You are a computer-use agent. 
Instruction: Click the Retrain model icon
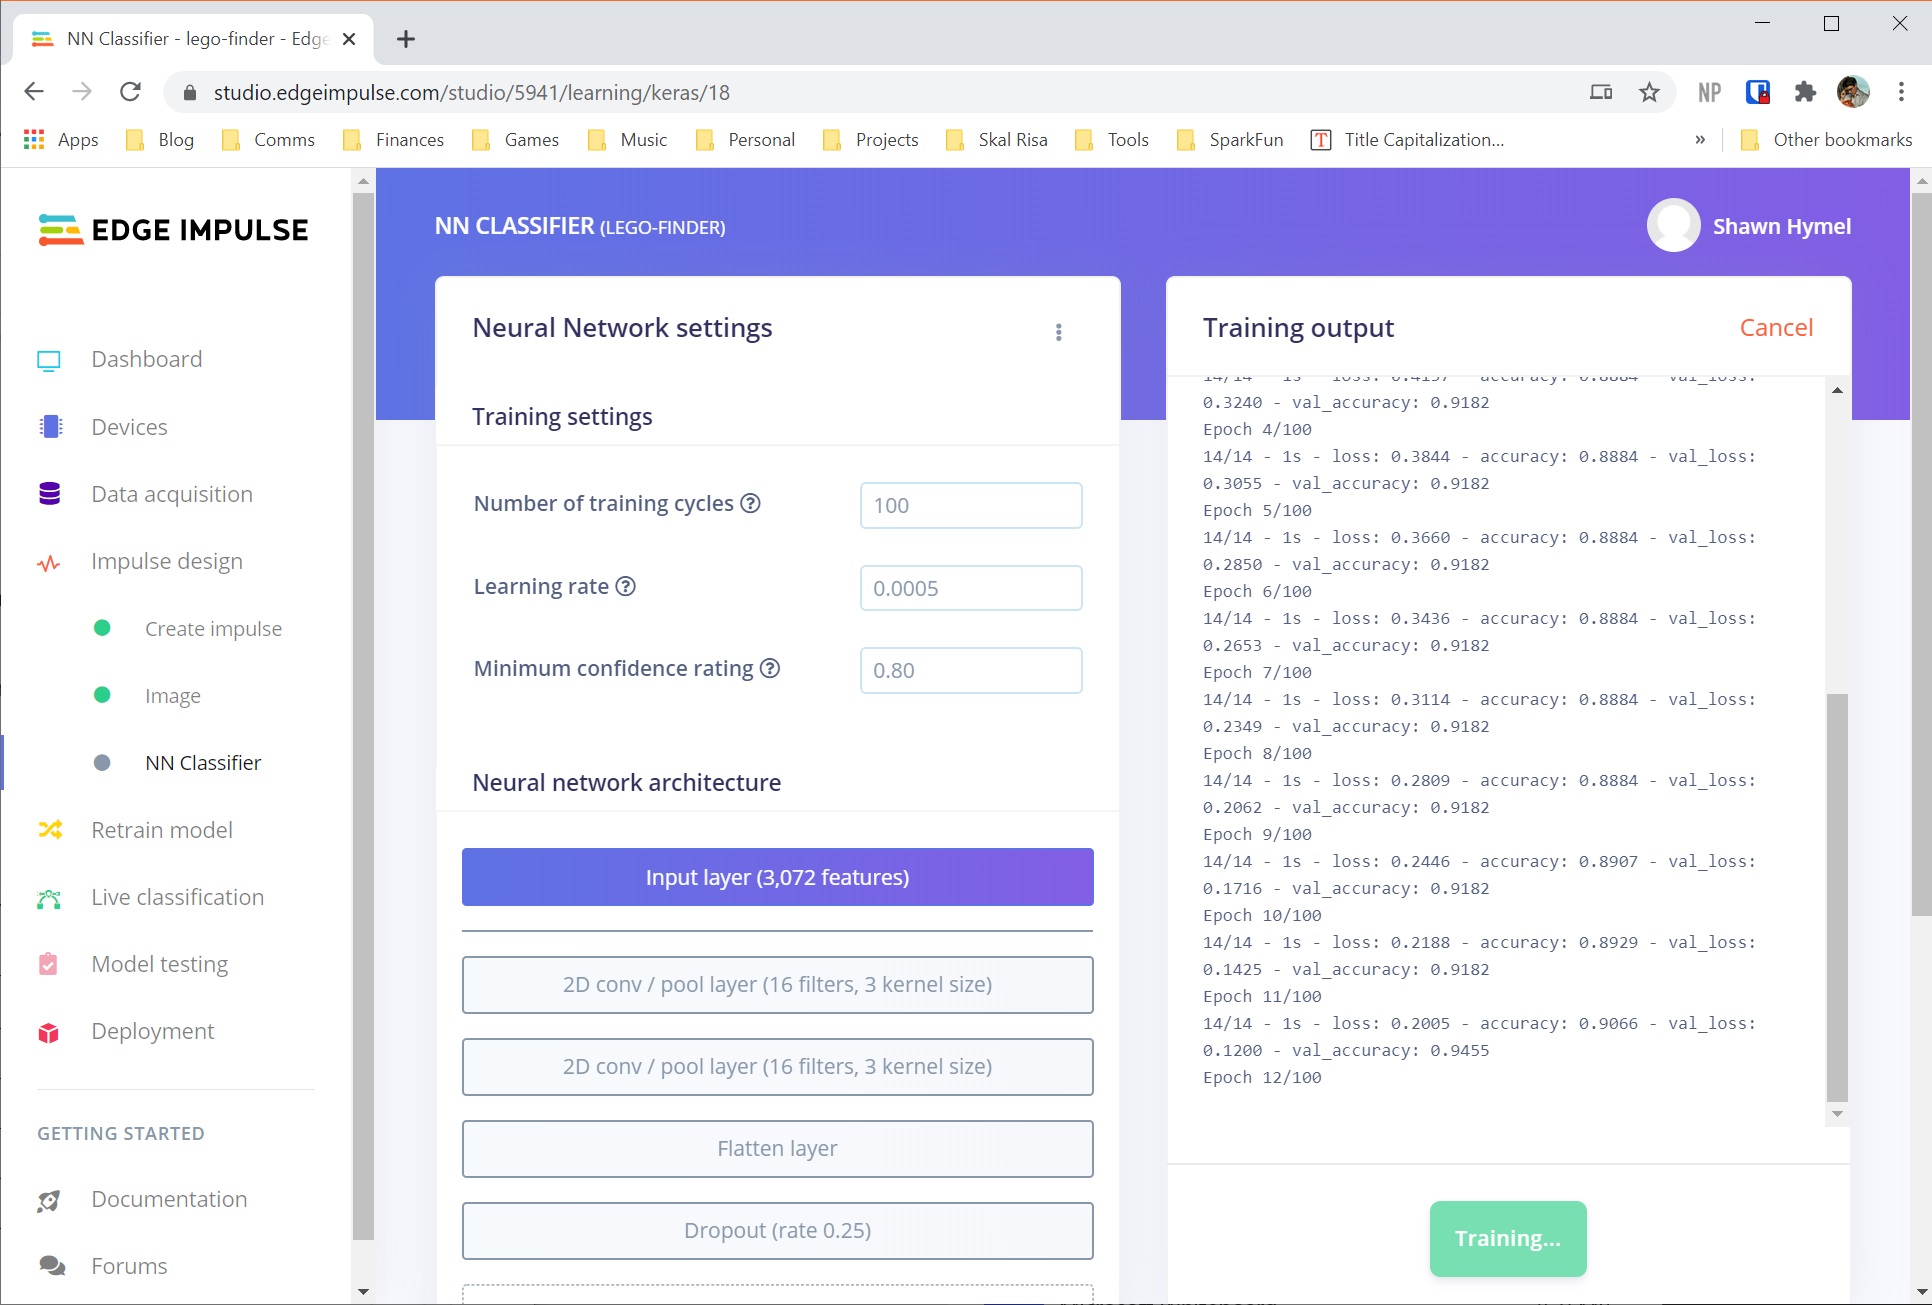(51, 829)
